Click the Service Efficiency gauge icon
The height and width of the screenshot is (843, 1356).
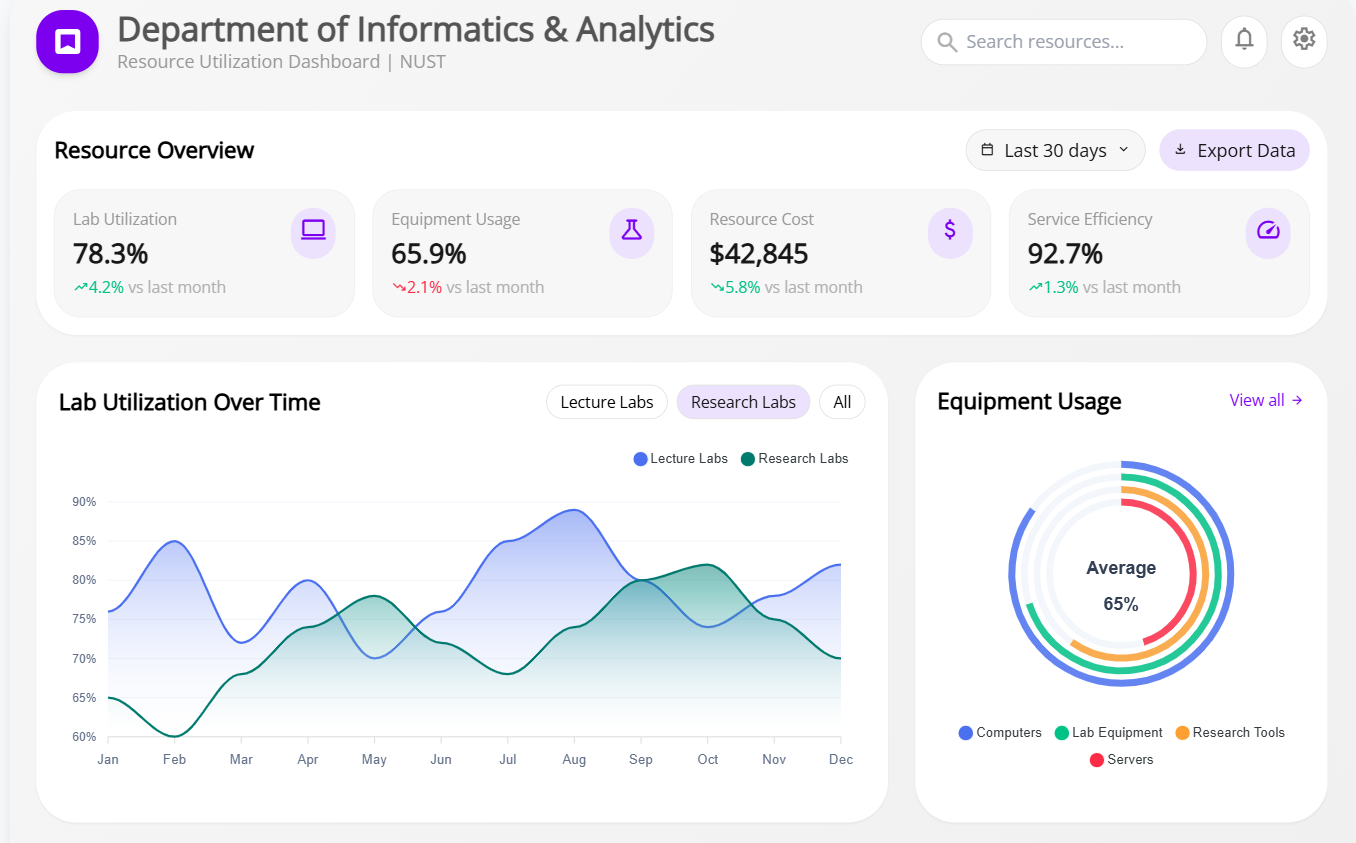click(1267, 232)
